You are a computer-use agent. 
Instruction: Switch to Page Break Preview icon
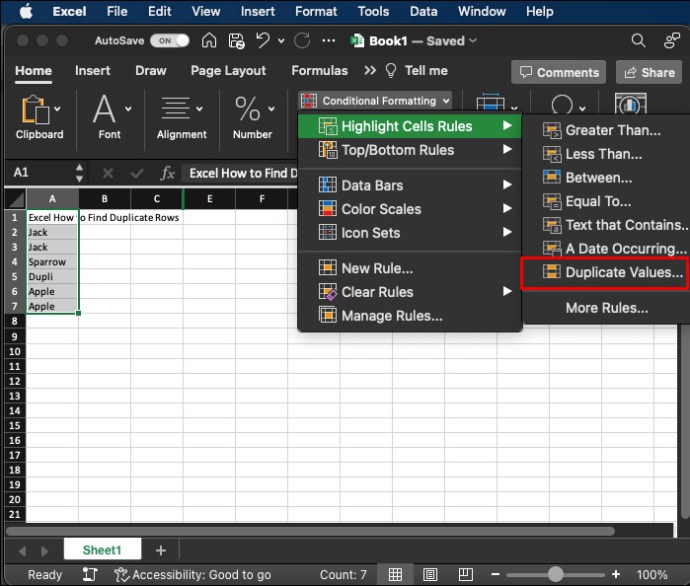pos(466,575)
